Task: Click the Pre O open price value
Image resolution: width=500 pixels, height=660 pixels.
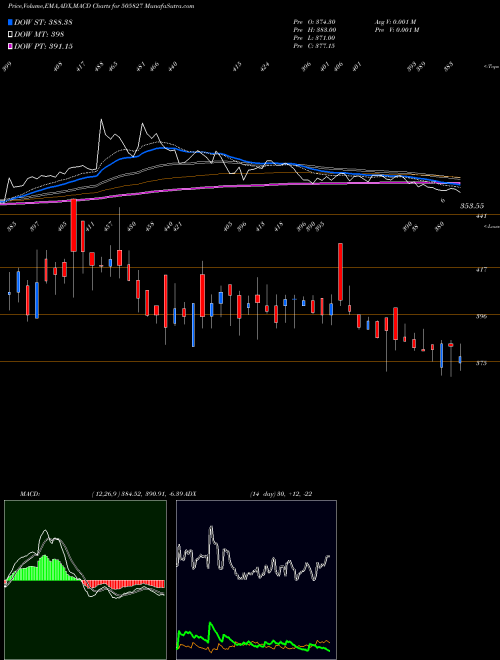Action: click(x=314, y=22)
